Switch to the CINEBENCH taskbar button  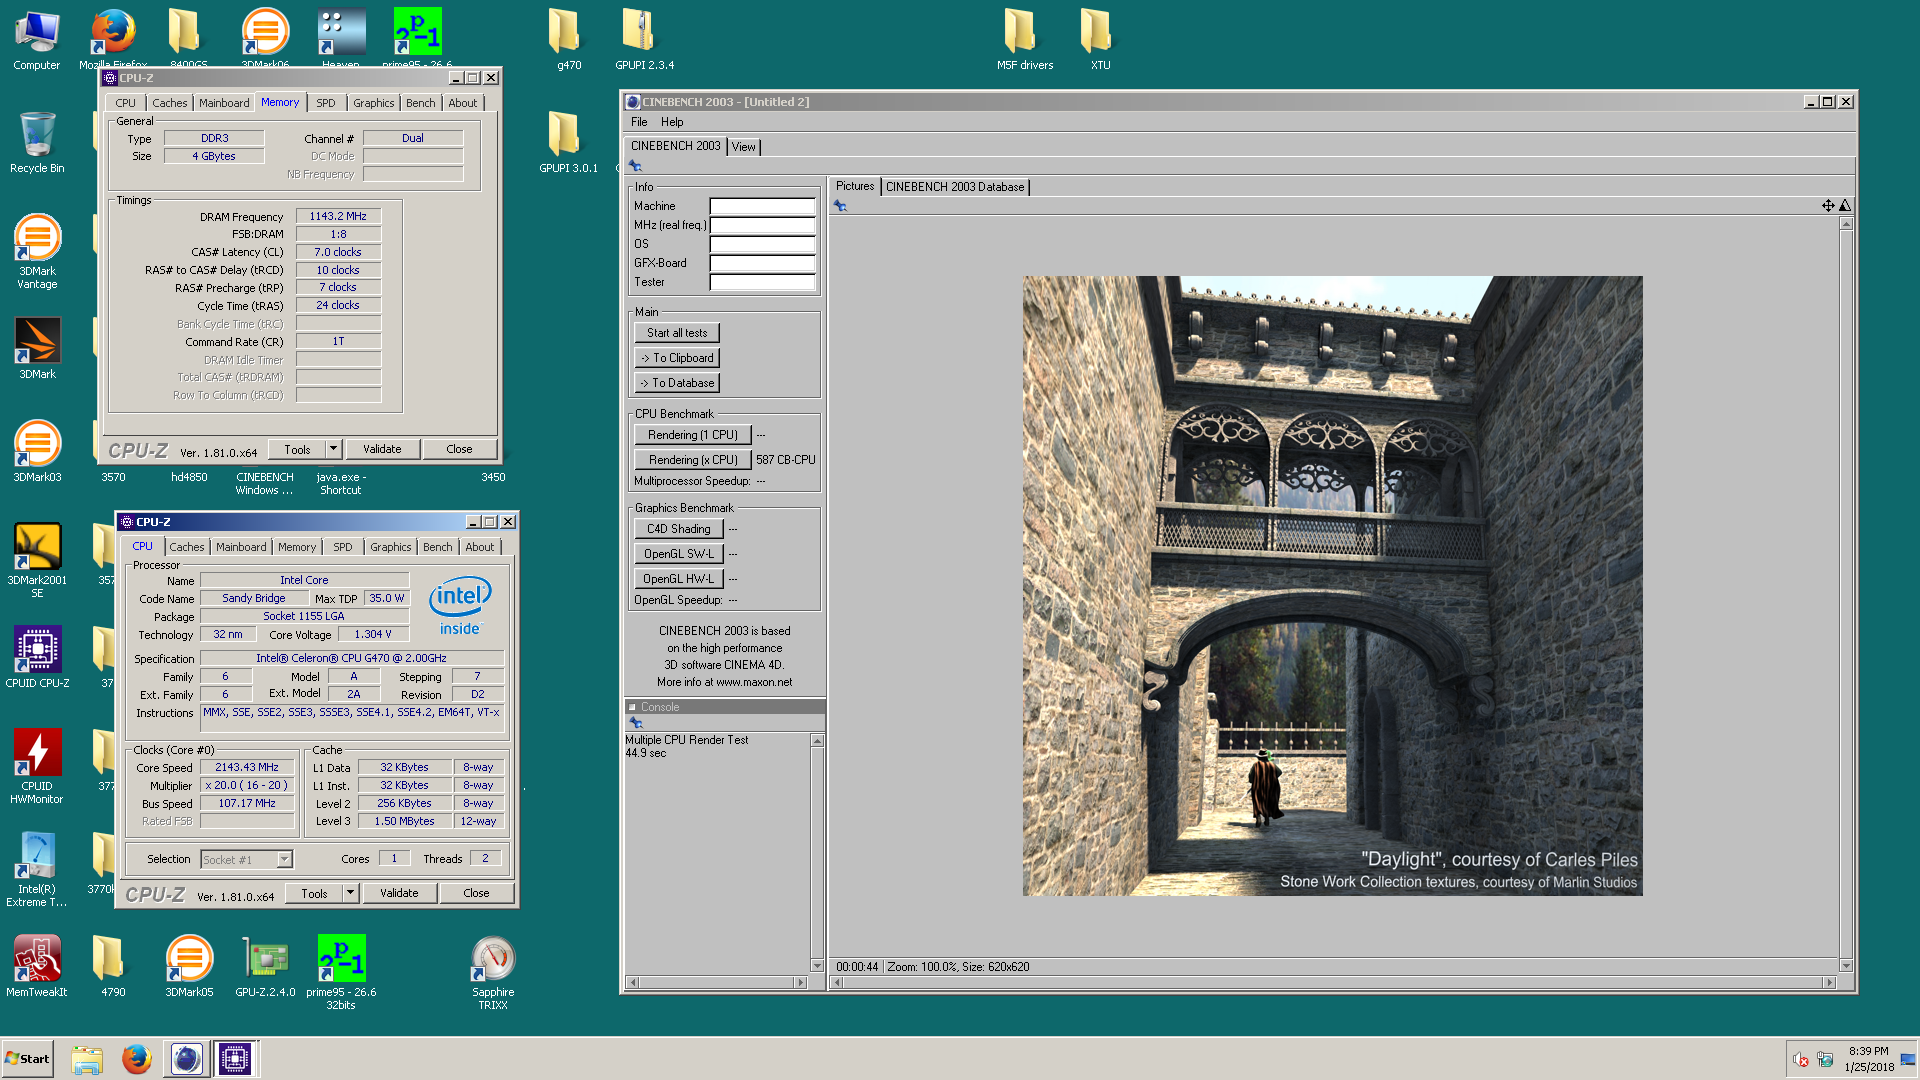[x=186, y=1059]
